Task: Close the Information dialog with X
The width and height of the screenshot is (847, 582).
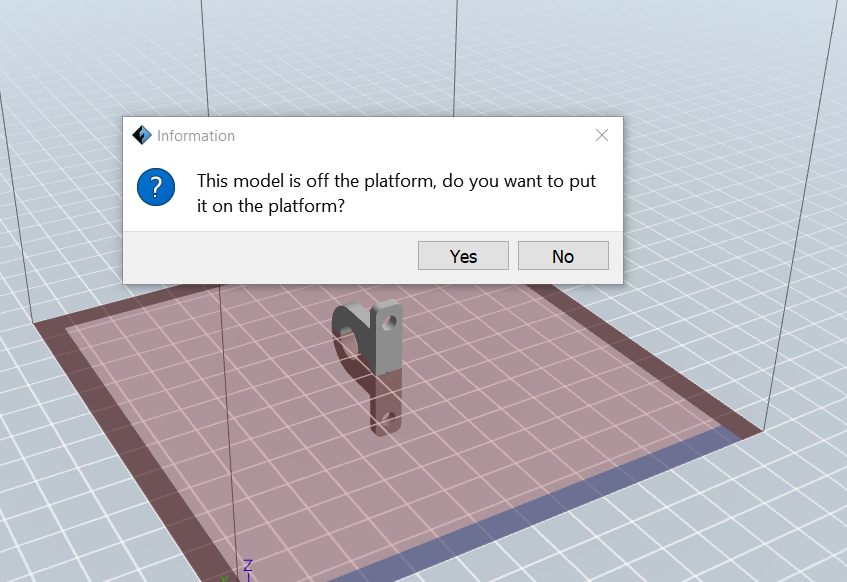Action: 601,135
